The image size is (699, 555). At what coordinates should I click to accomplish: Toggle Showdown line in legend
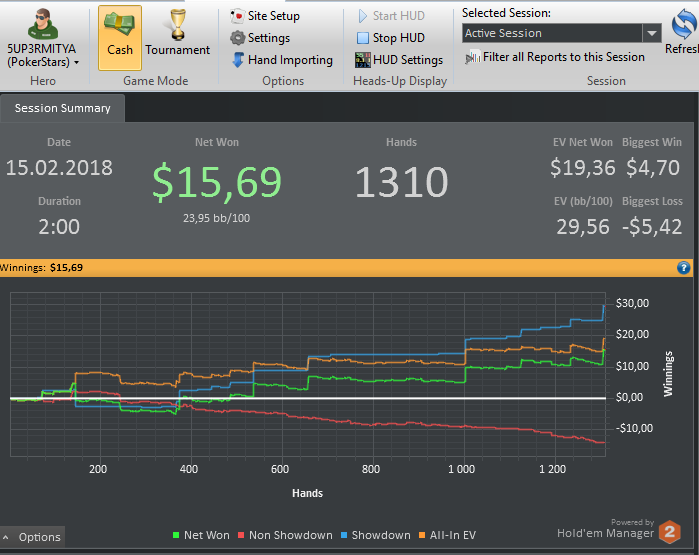pos(375,535)
